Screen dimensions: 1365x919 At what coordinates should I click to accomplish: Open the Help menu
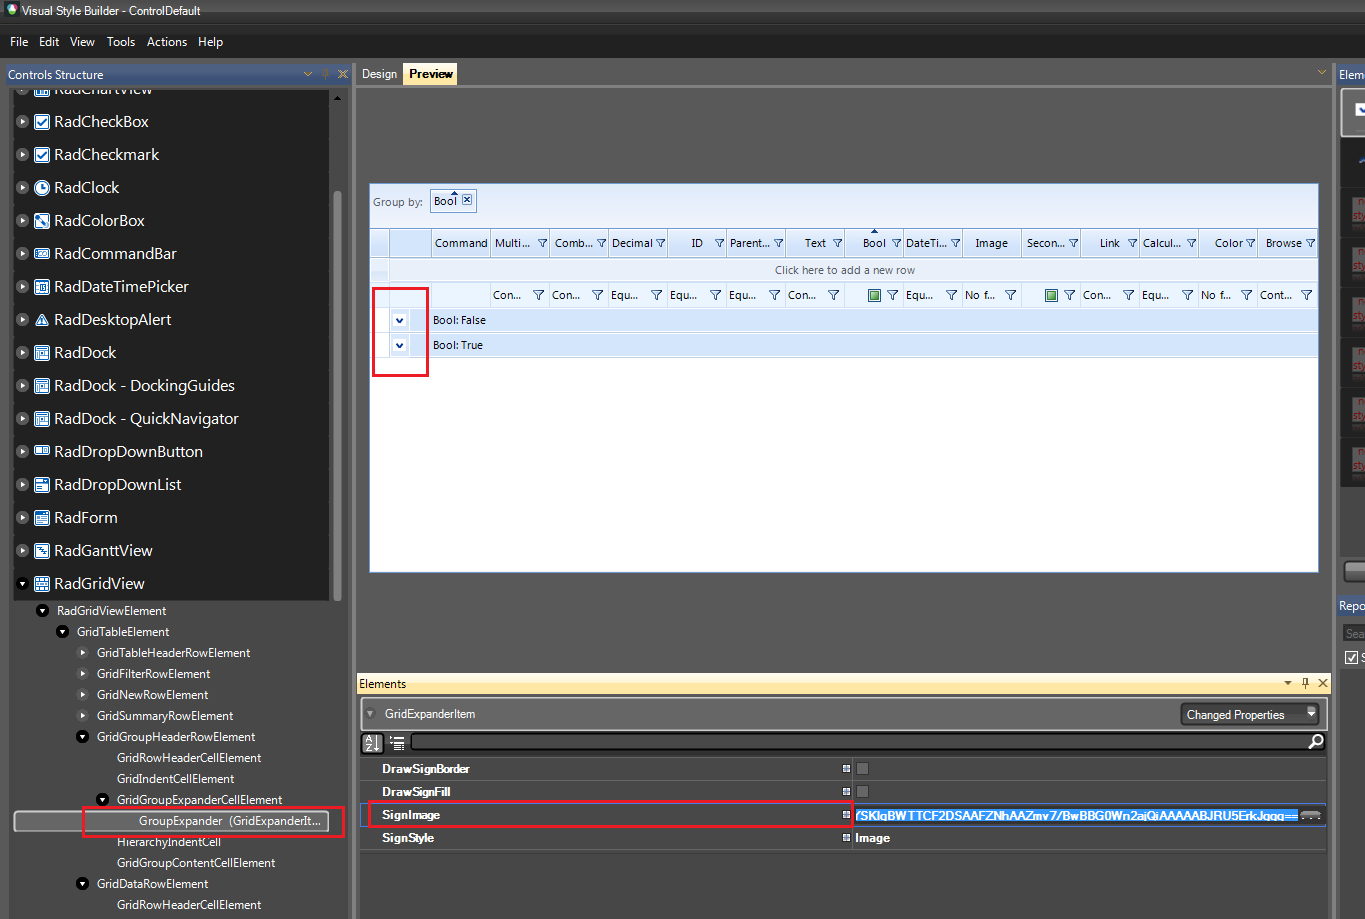210,42
